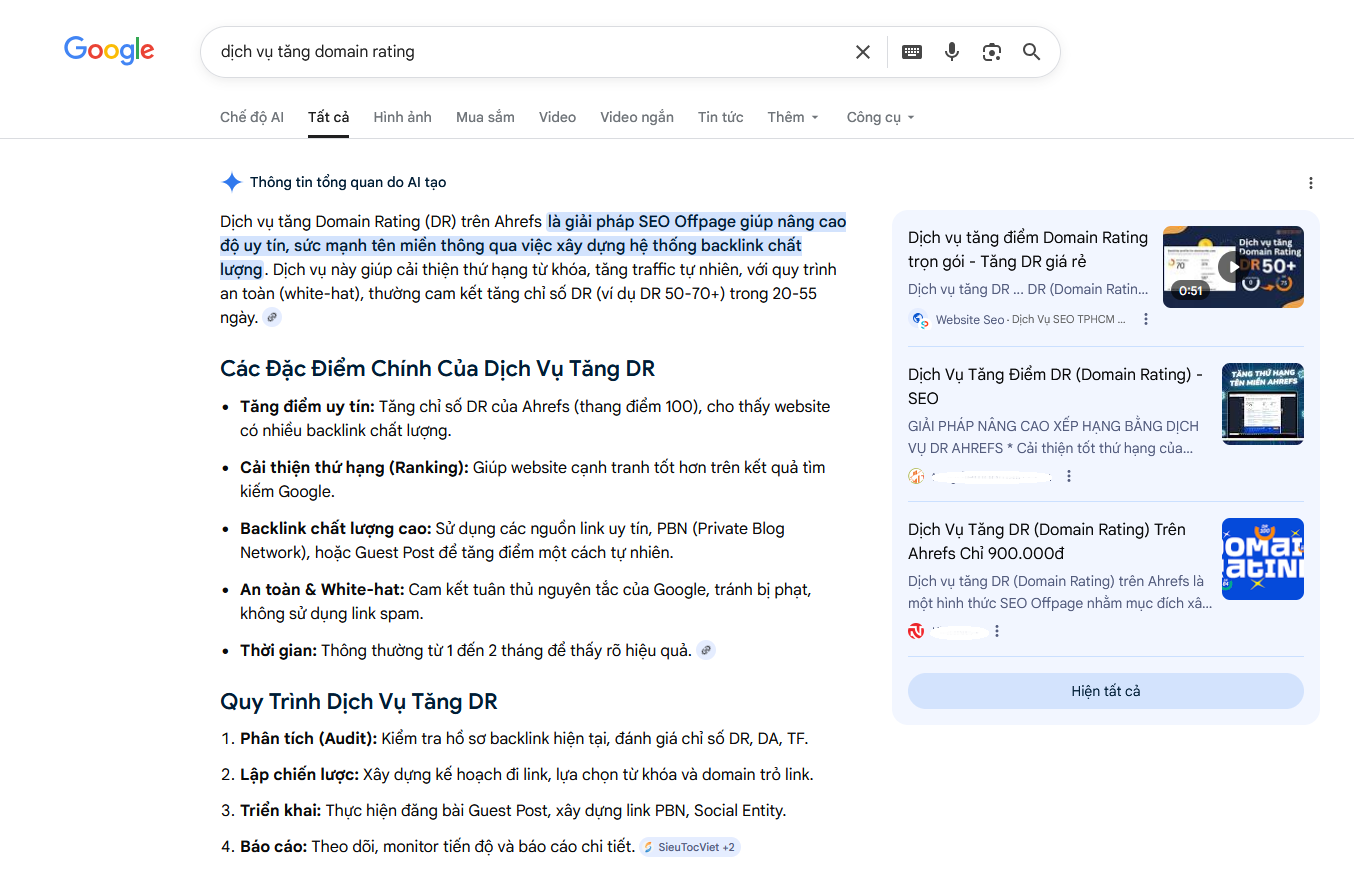Click the Website Seo favicon in the sidebar

(919, 319)
